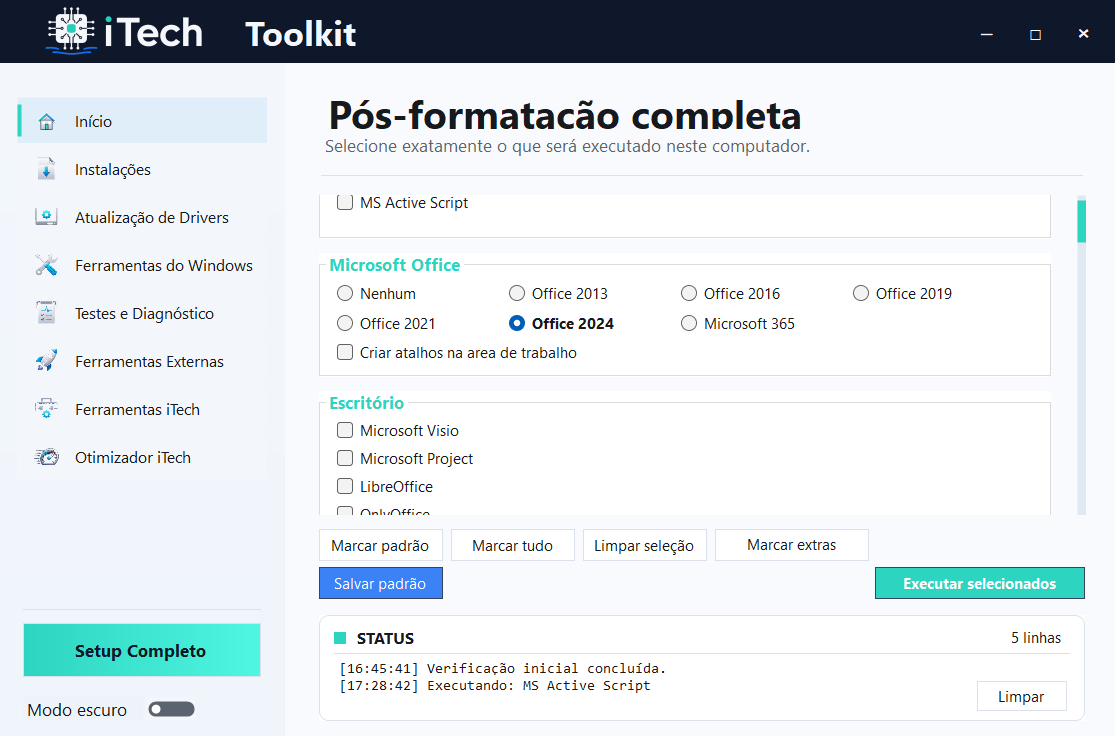Click the blue Salvar padrão button

[x=380, y=583]
